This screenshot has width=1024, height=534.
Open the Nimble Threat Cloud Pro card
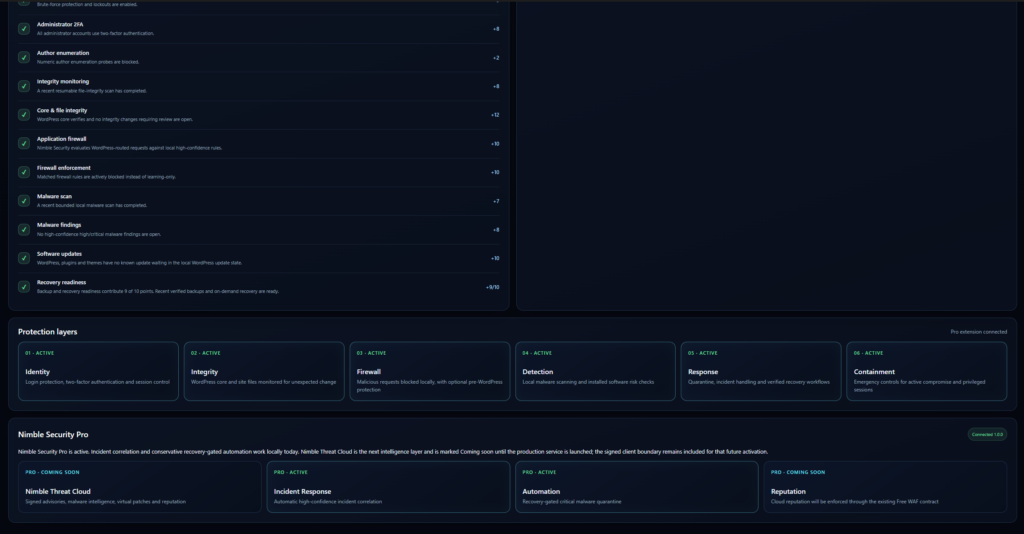(140, 487)
